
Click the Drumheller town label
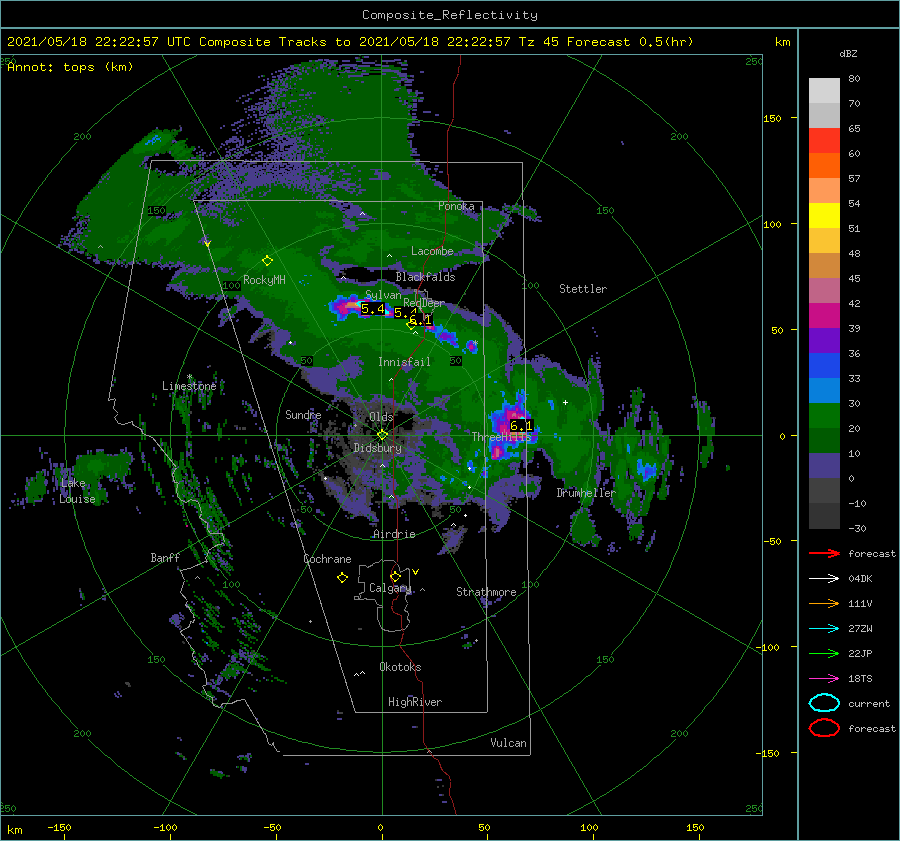click(x=586, y=493)
